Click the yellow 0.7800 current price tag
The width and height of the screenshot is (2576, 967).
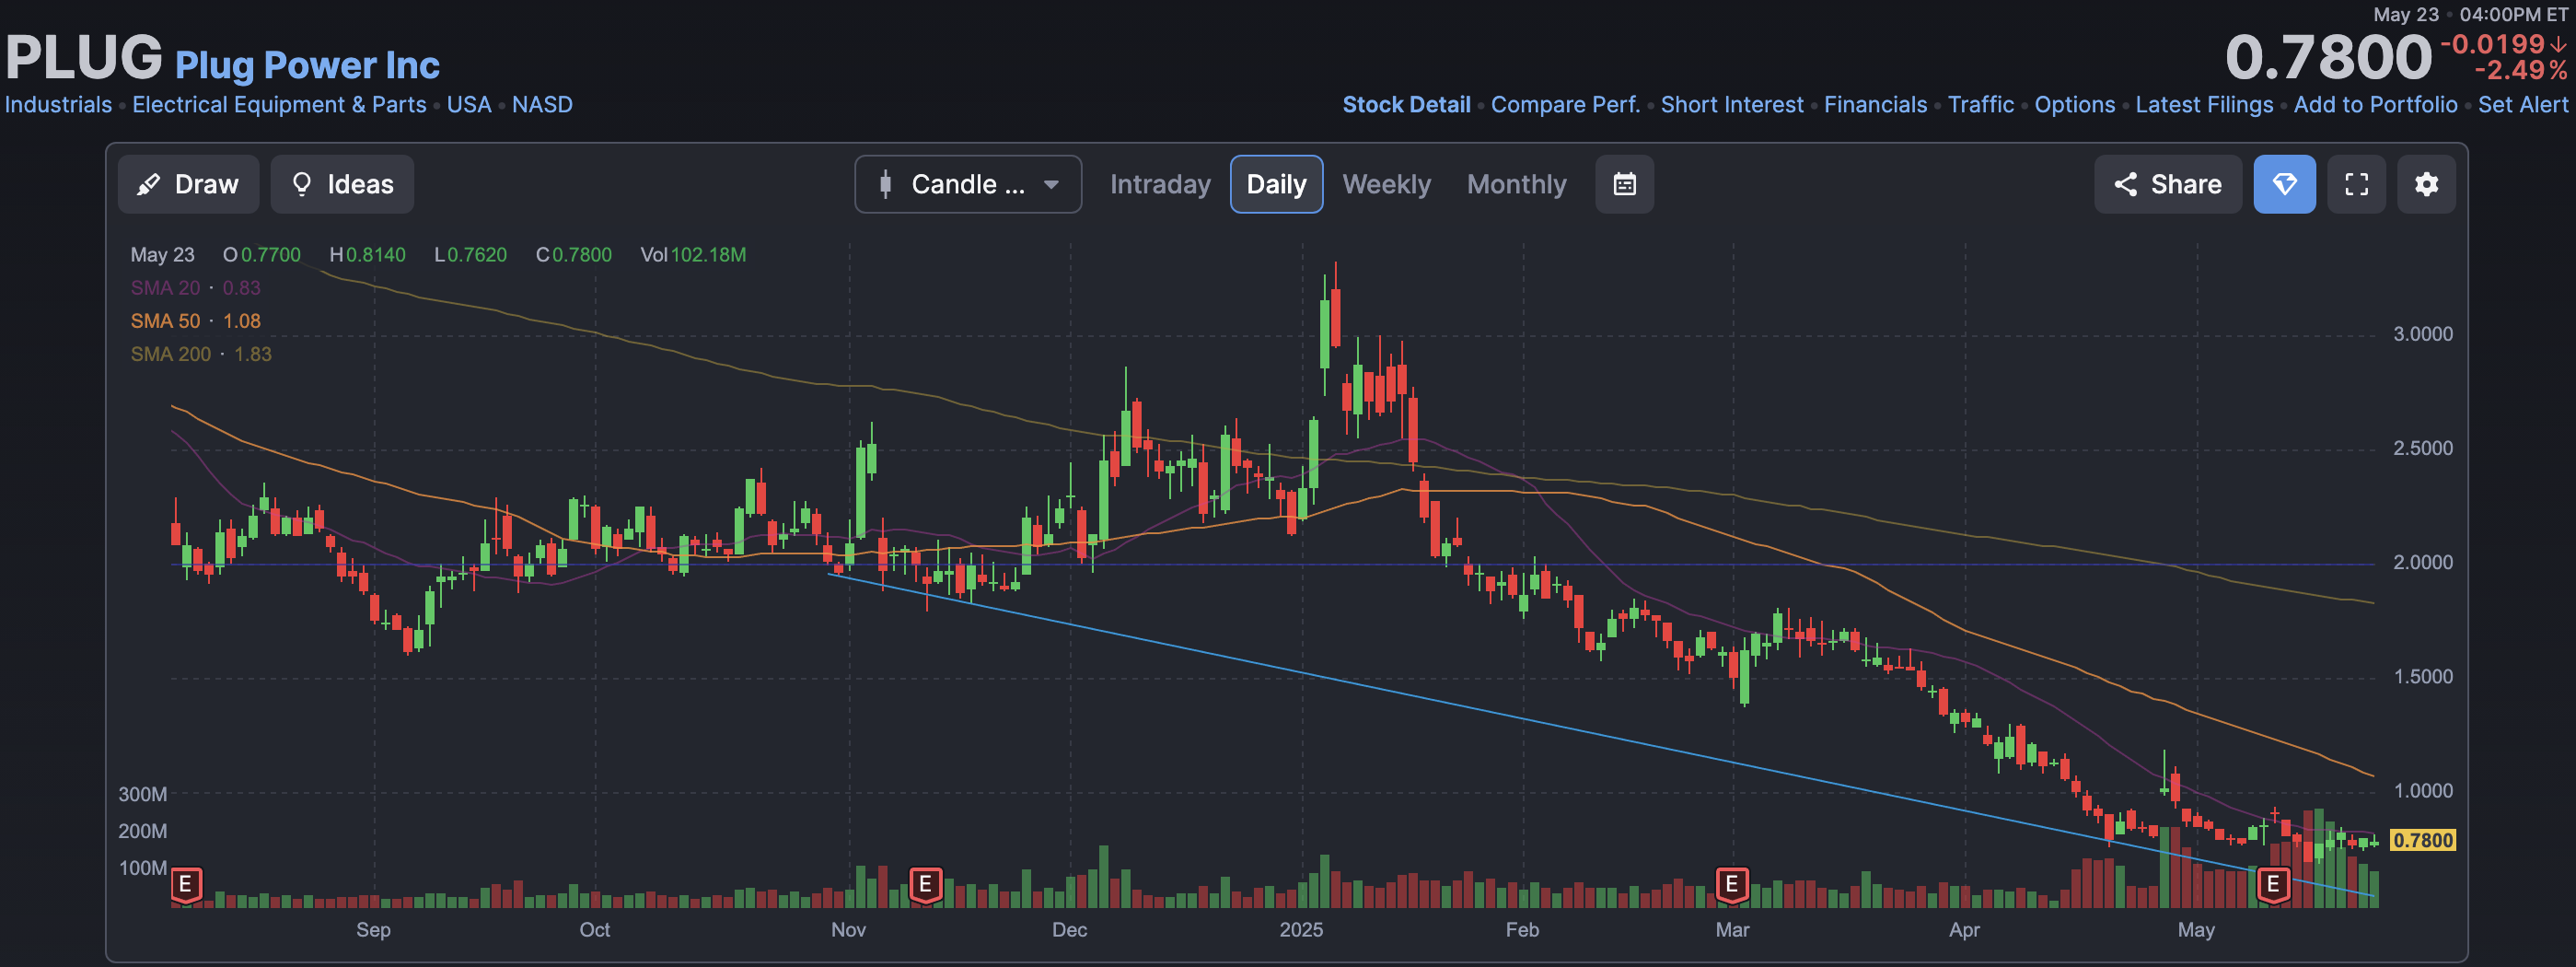[2422, 840]
